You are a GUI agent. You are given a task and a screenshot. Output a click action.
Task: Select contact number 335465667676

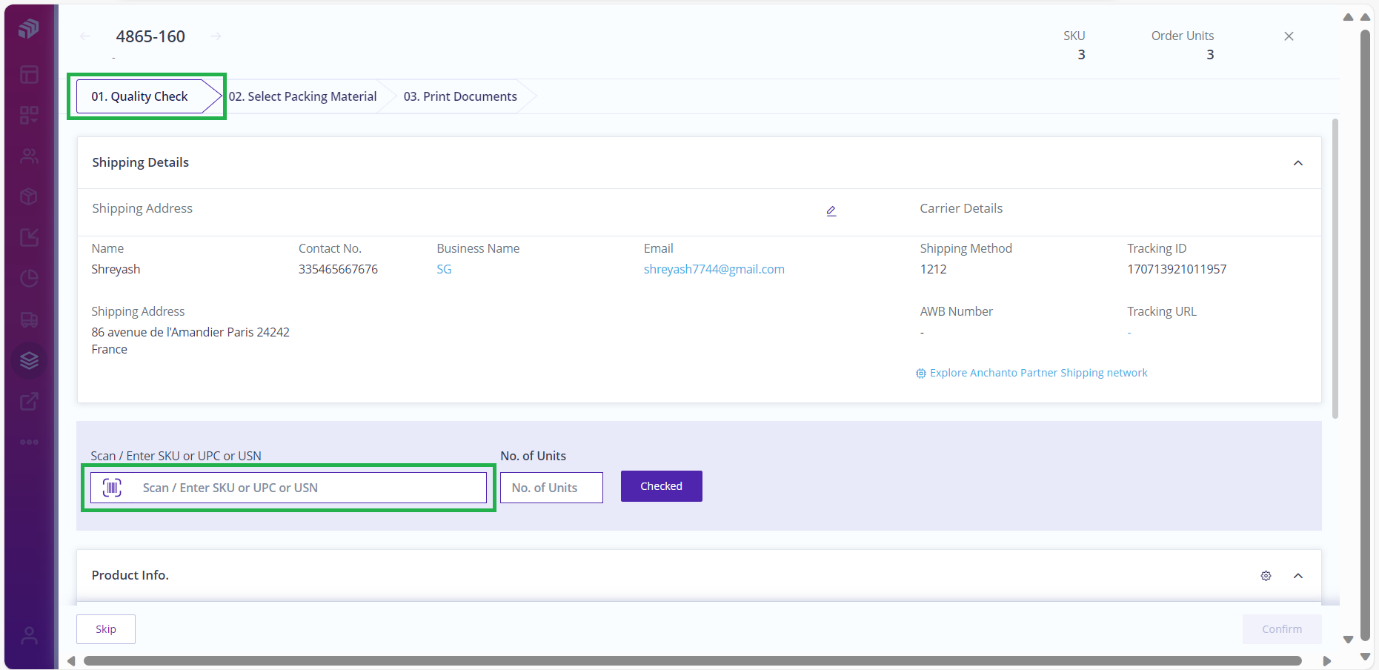338,269
